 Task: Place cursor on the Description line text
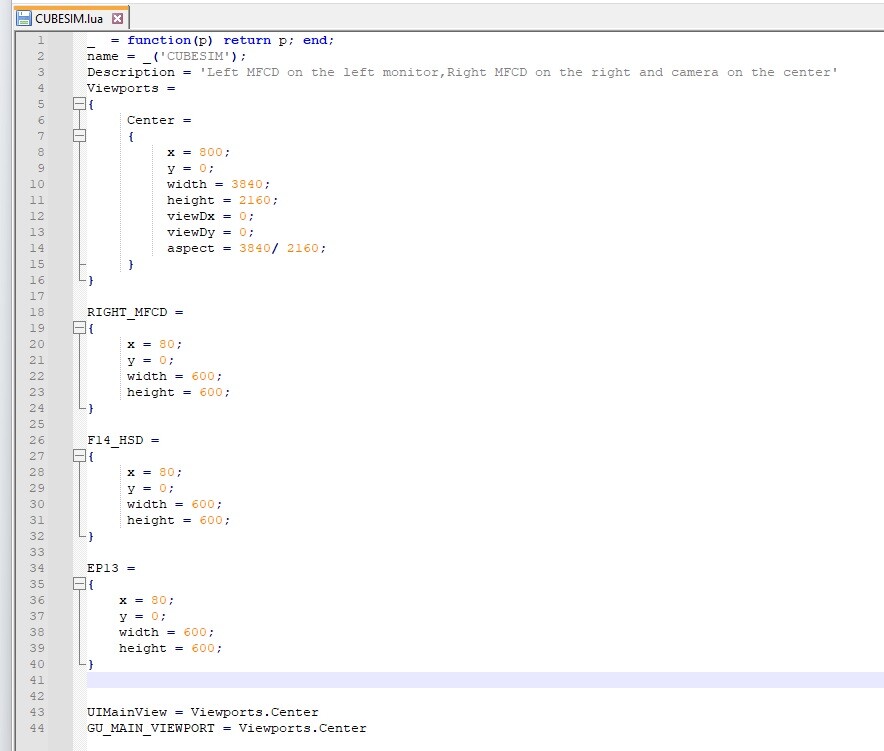(x=462, y=72)
